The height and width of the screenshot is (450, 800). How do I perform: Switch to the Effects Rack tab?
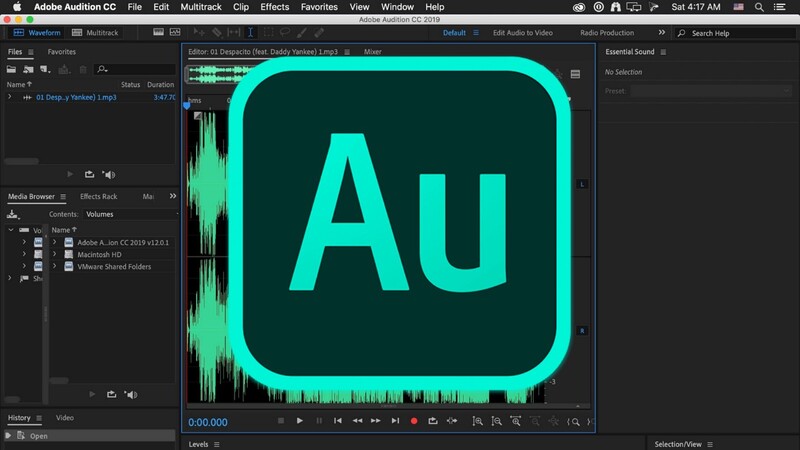click(99, 197)
